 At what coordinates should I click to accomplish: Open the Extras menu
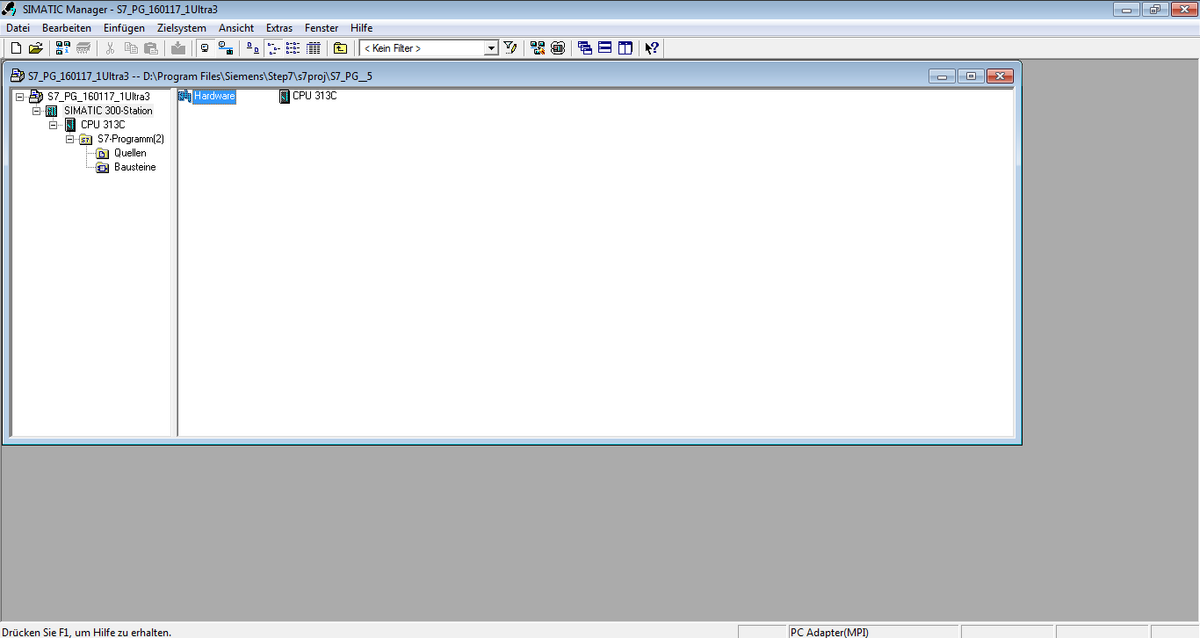tap(279, 28)
